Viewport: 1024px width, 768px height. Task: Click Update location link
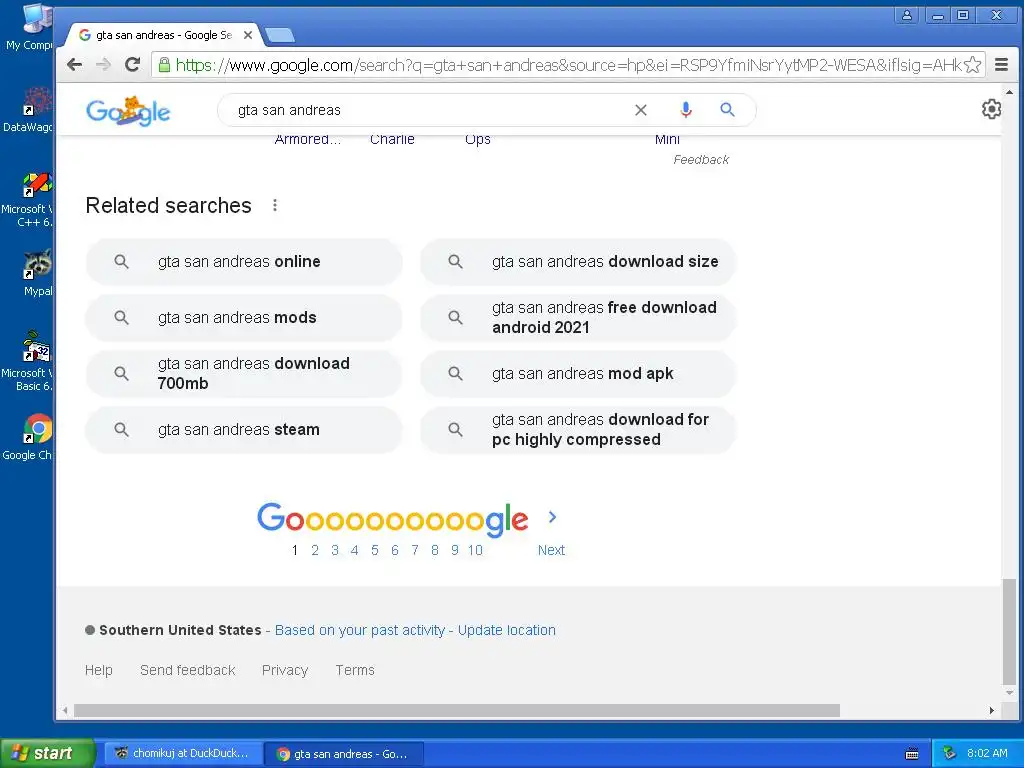point(507,630)
